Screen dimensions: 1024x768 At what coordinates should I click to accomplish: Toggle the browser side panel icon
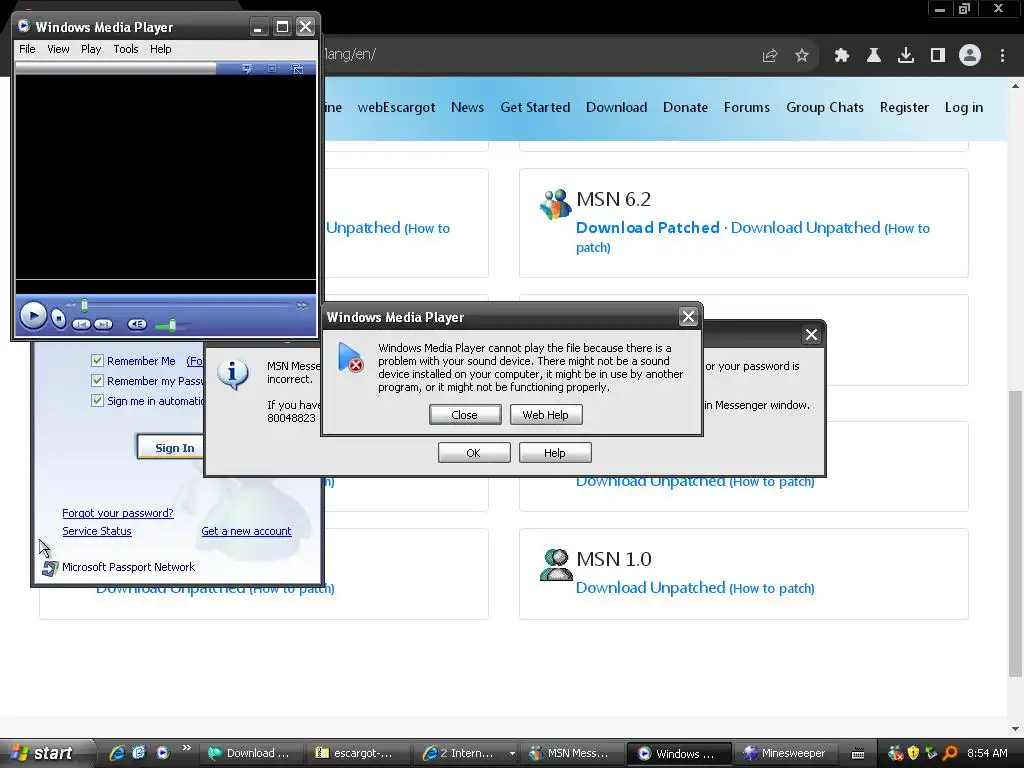coord(938,55)
